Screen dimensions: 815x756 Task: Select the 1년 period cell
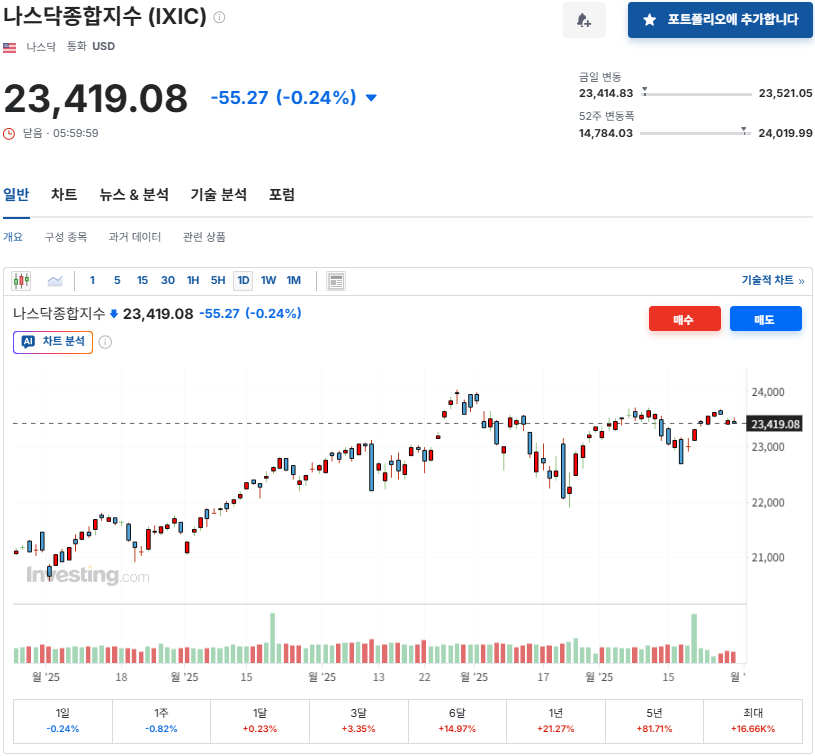coord(556,721)
